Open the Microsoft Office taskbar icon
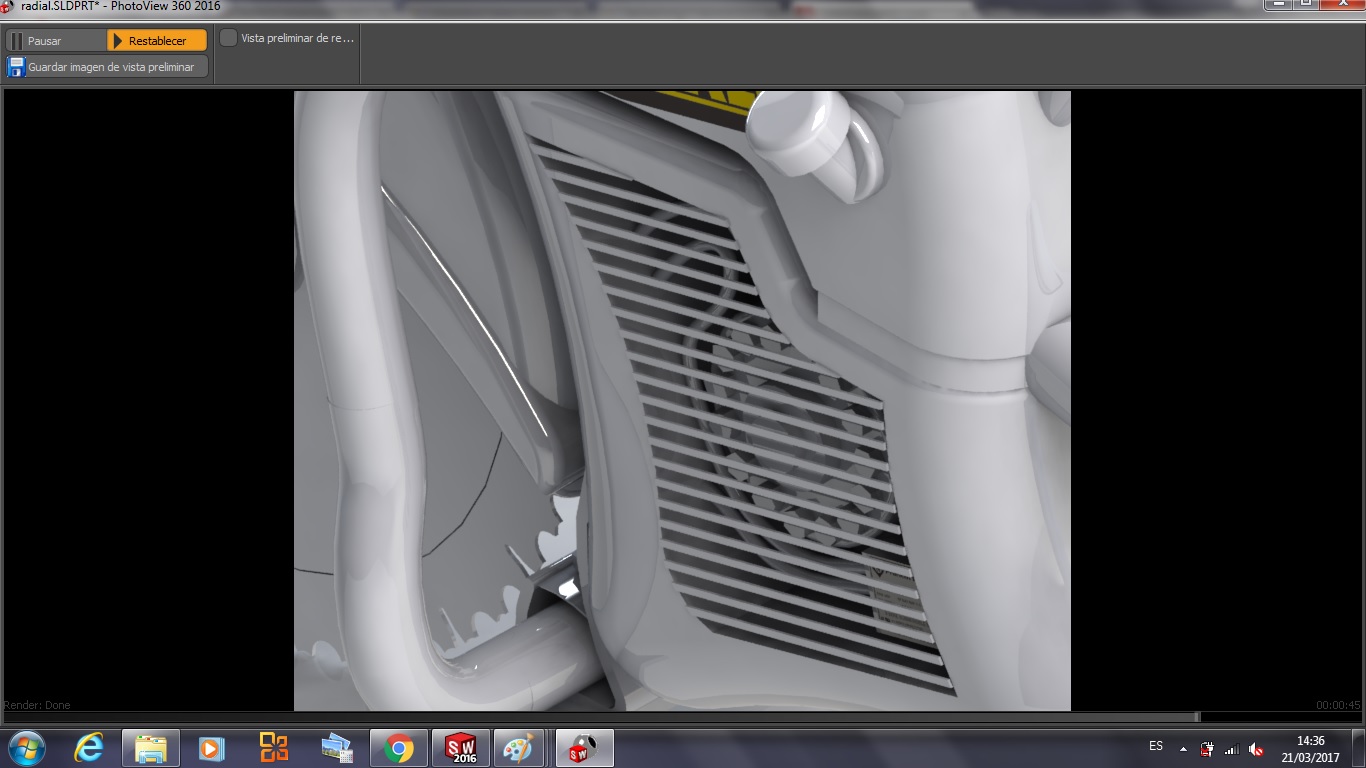The height and width of the screenshot is (768, 1366). [x=273, y=748]
